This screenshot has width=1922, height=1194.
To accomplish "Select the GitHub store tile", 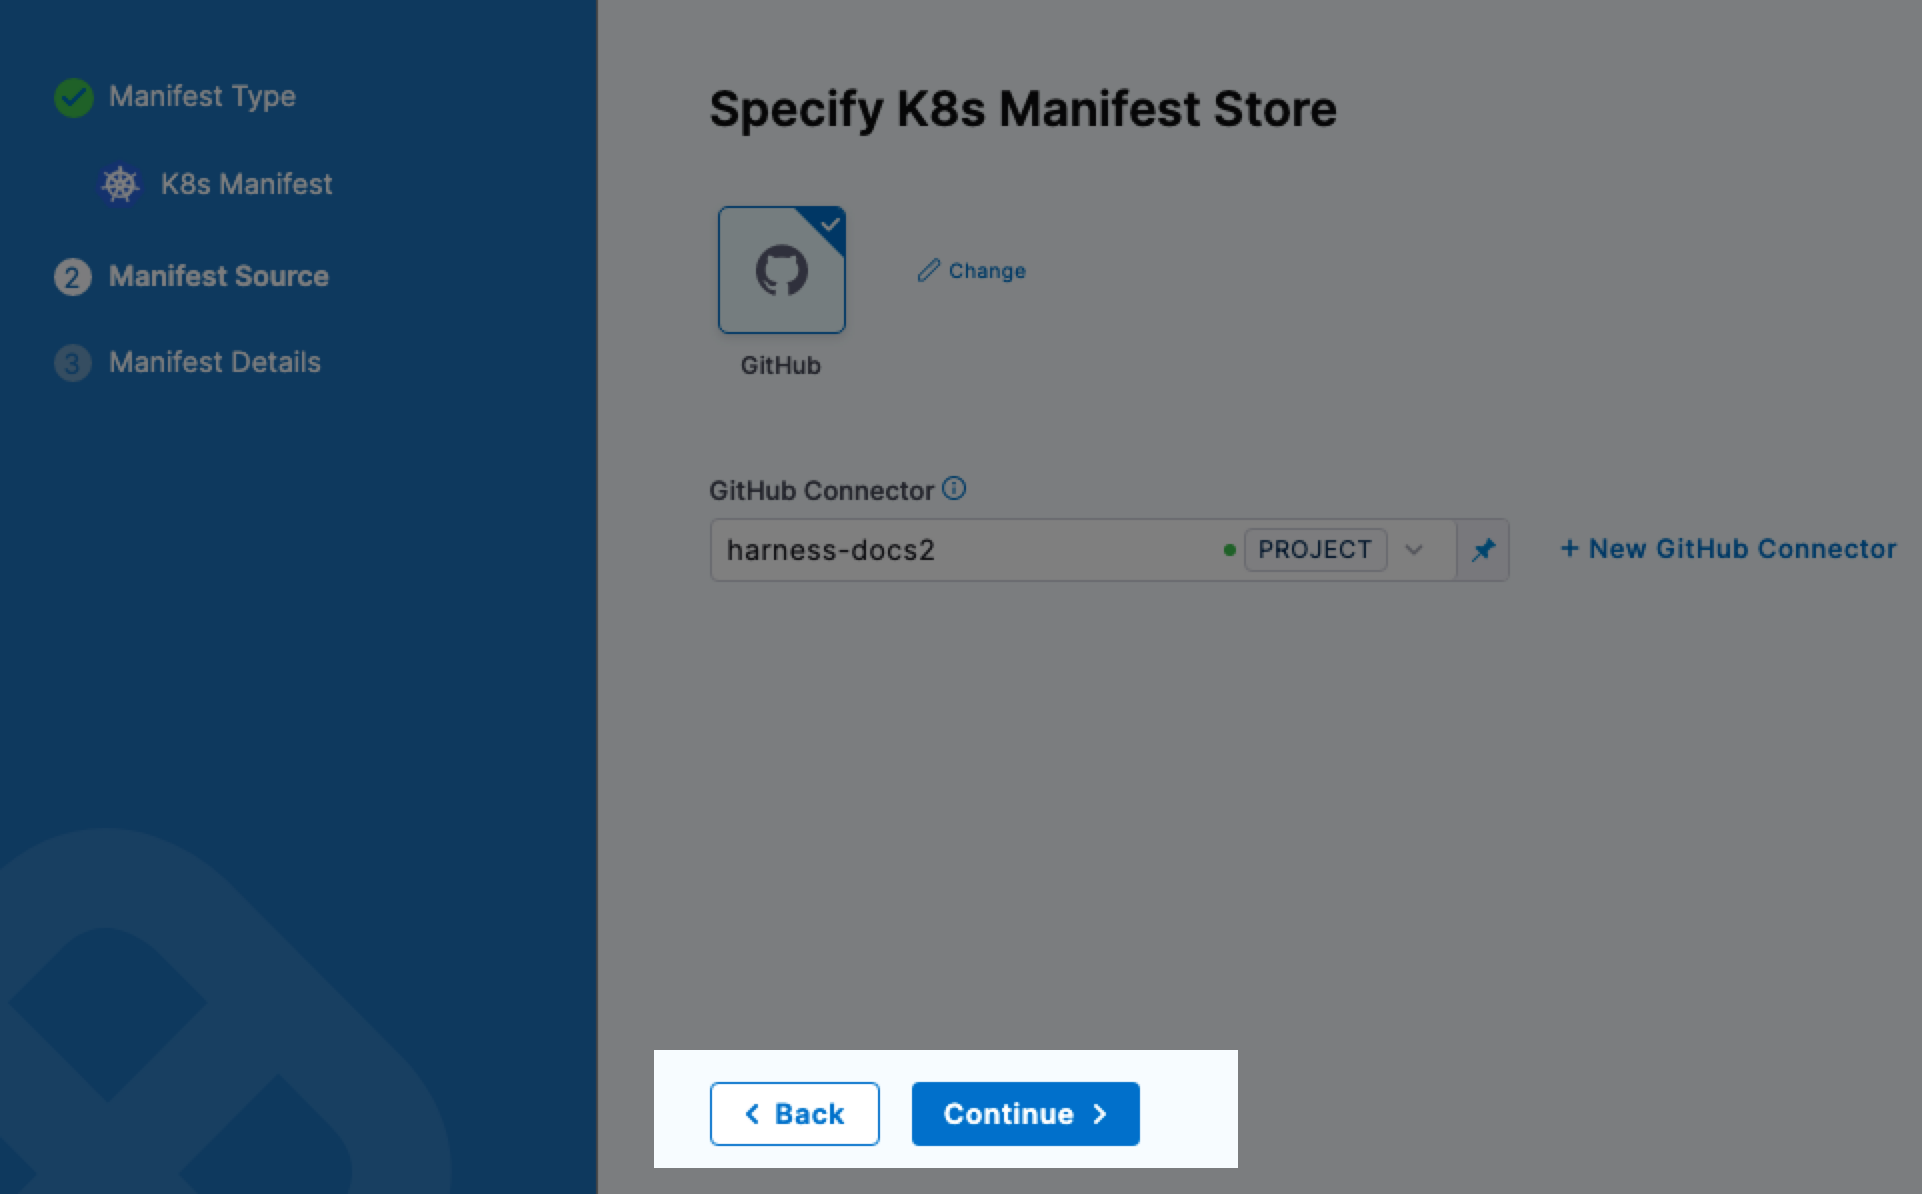I will coord(781,270).
